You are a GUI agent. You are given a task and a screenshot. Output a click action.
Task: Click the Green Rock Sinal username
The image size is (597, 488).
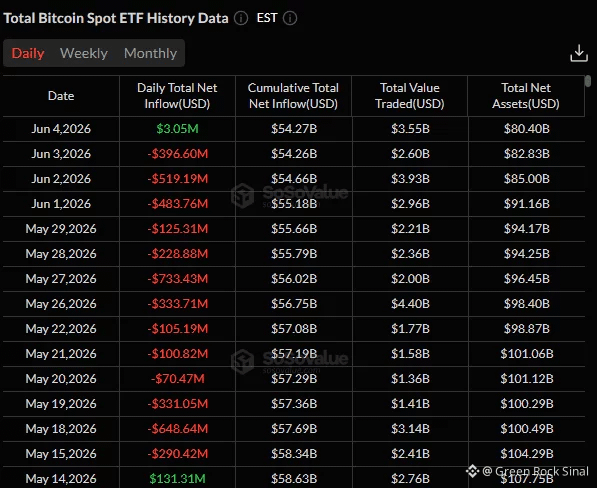click(x=542, y=471)
